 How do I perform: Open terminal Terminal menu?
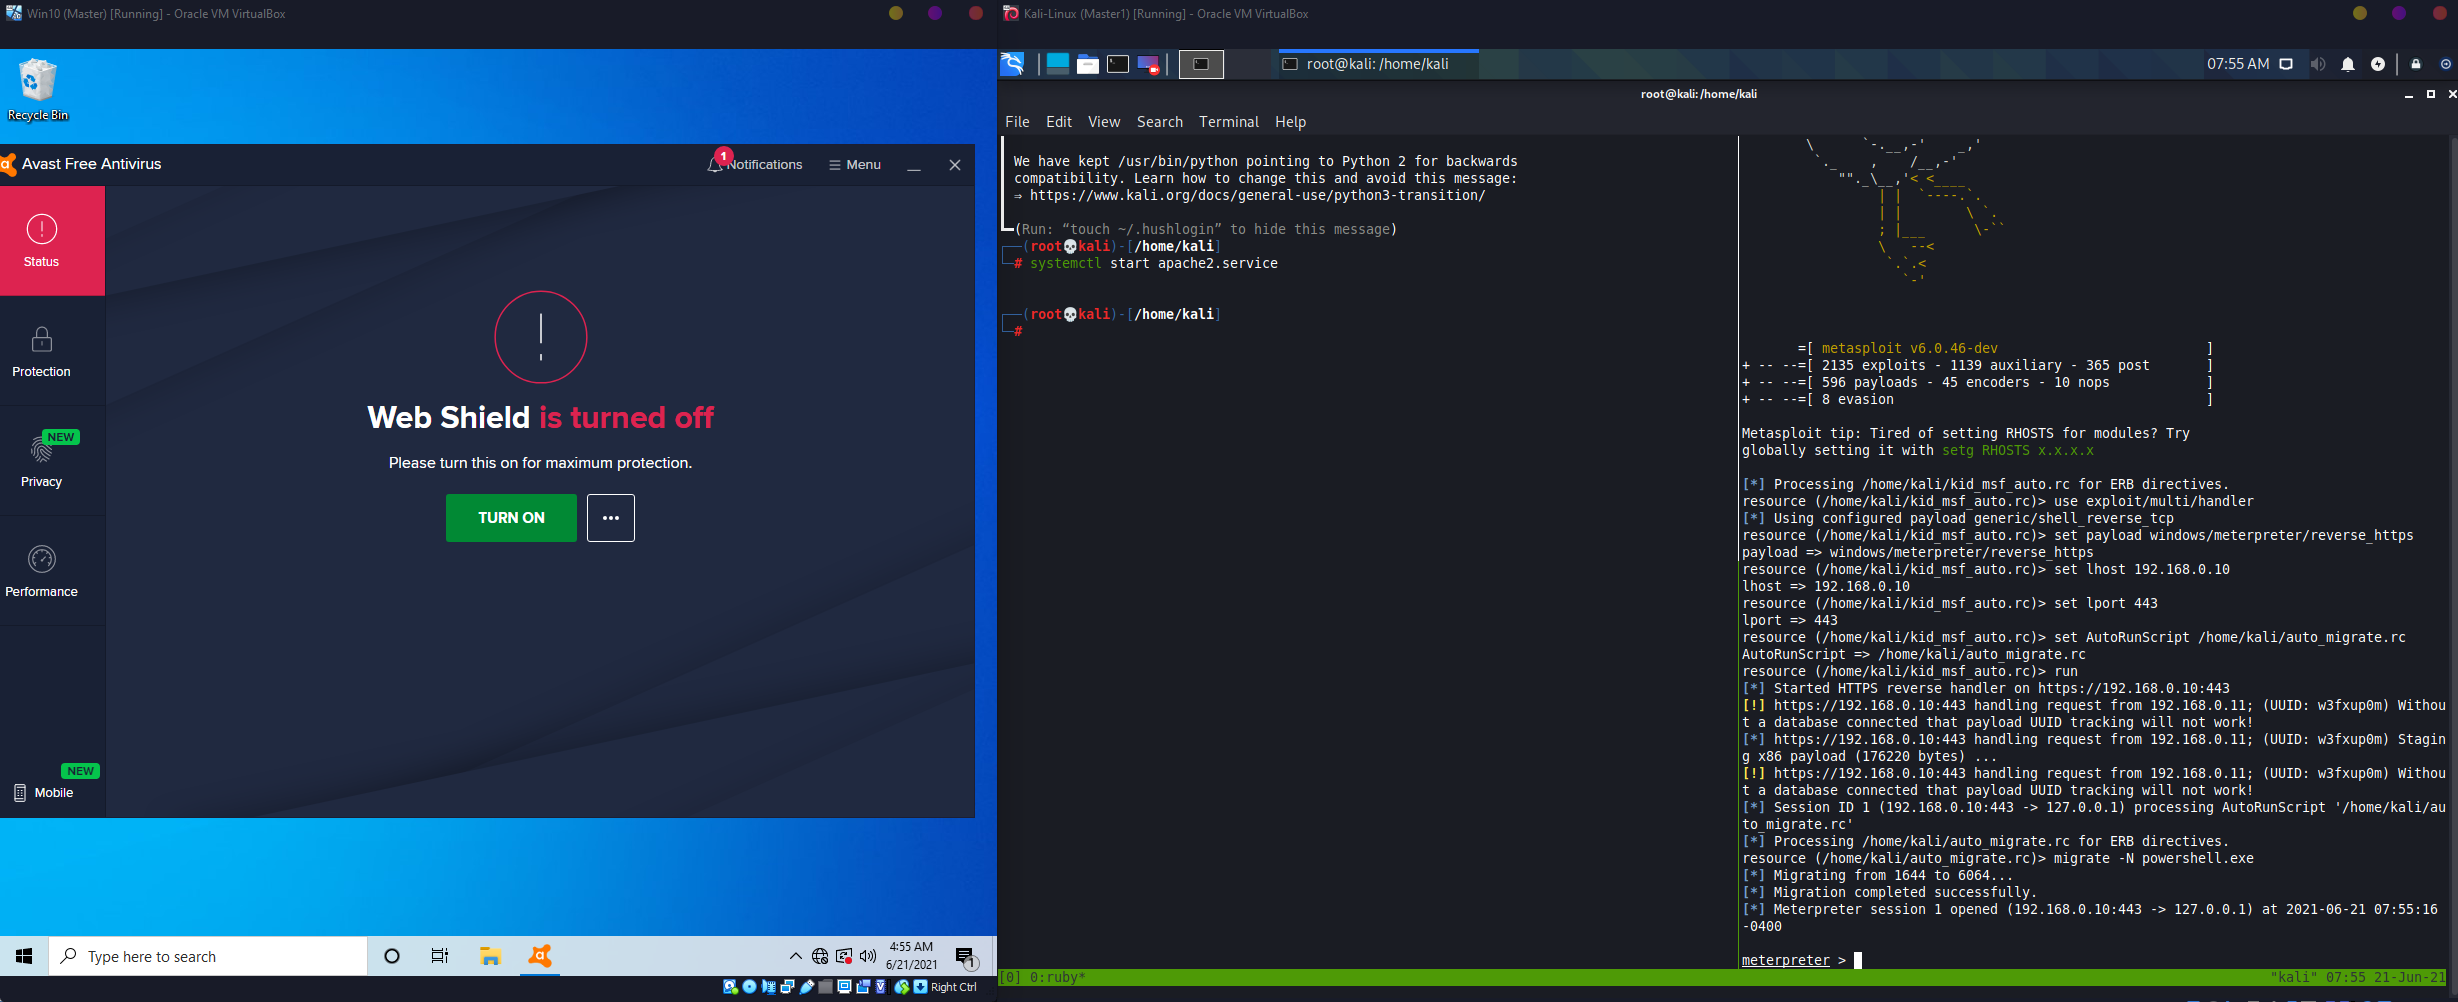point(1228,122)
